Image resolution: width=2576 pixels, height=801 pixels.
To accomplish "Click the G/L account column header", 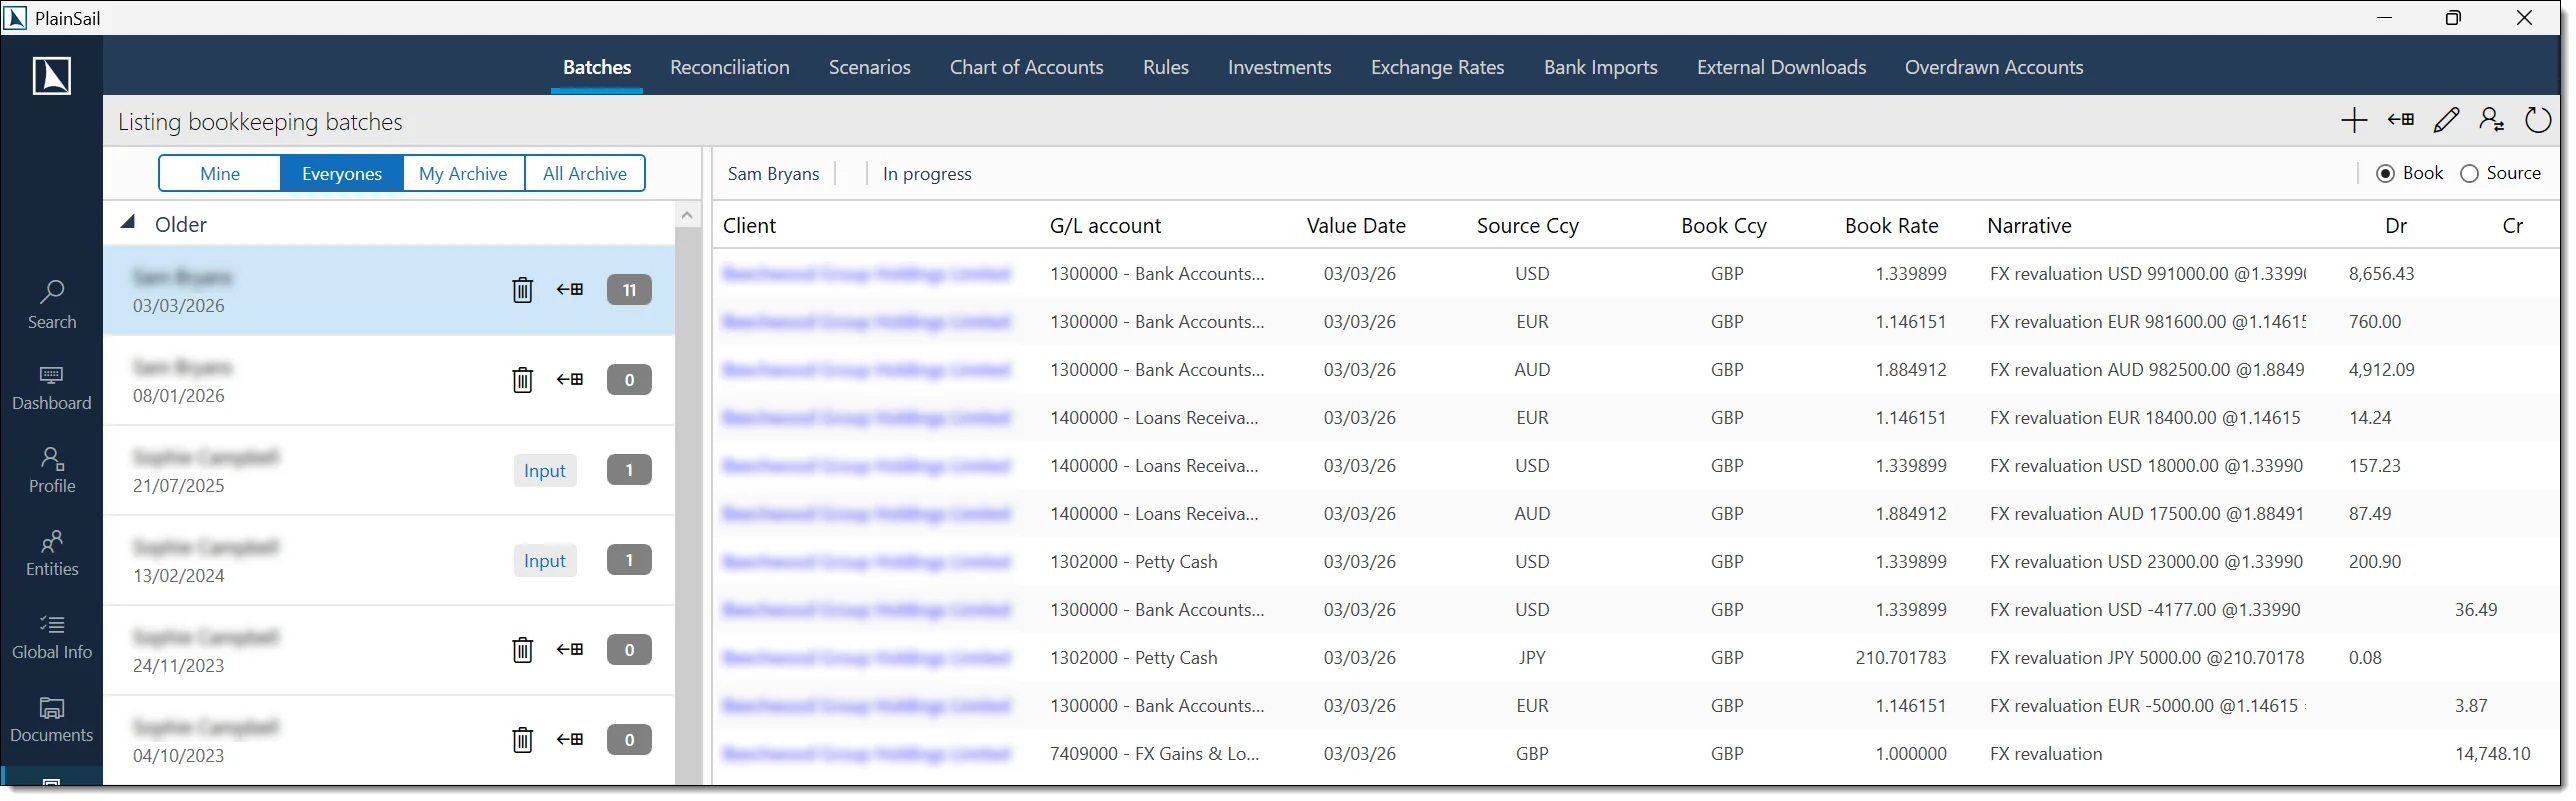I will pyautogui.click(x=1106, y=226).
